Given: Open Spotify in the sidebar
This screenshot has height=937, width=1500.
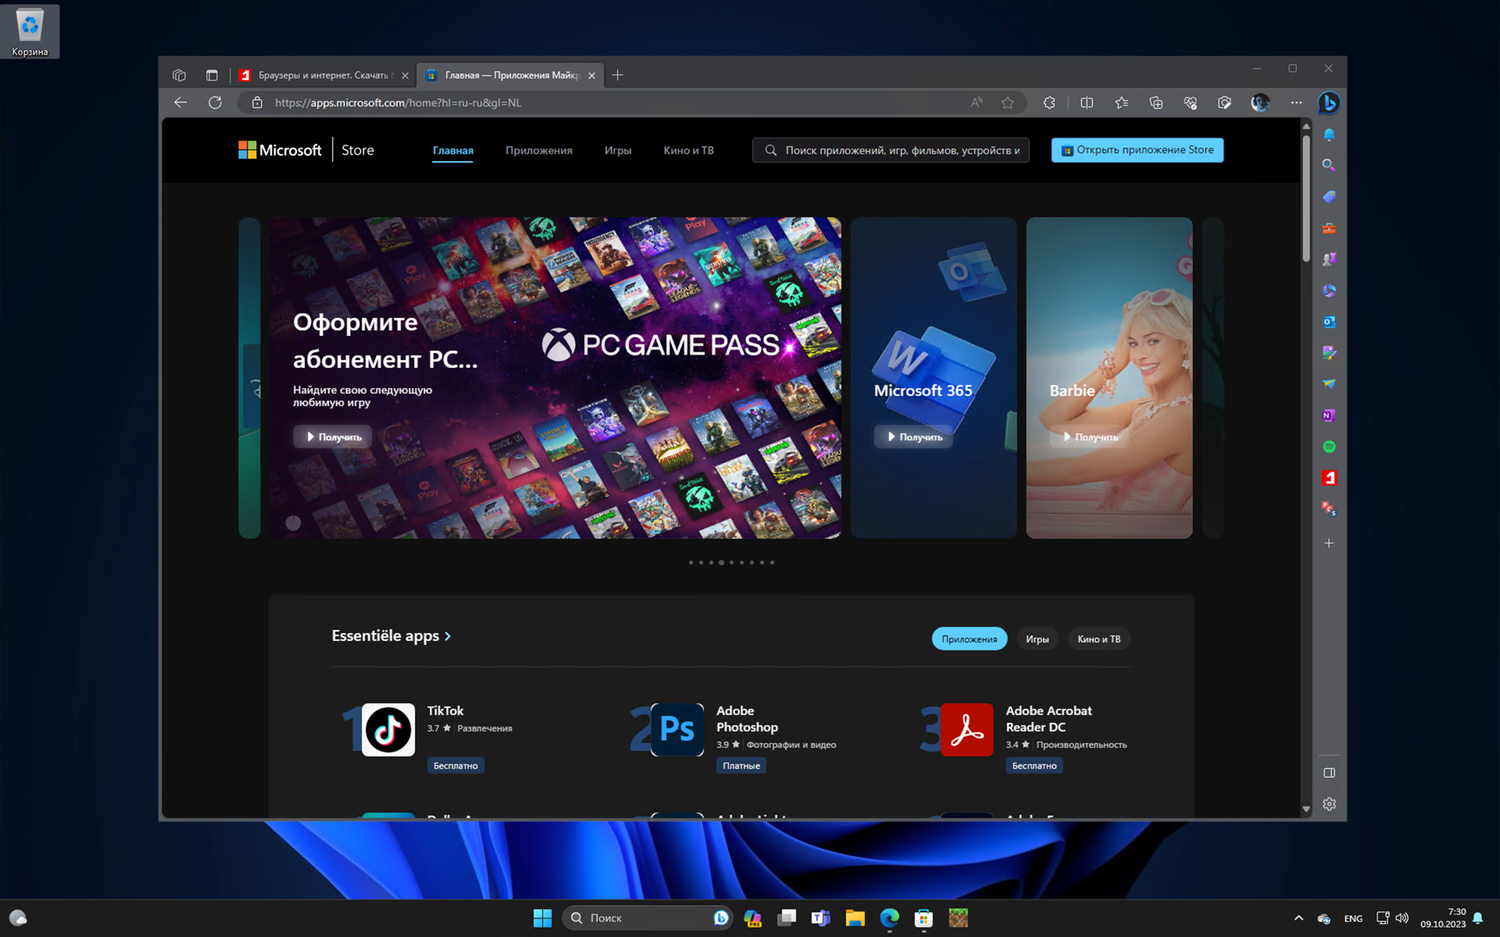Looking at the screenshot, I should coord(1329,447).
